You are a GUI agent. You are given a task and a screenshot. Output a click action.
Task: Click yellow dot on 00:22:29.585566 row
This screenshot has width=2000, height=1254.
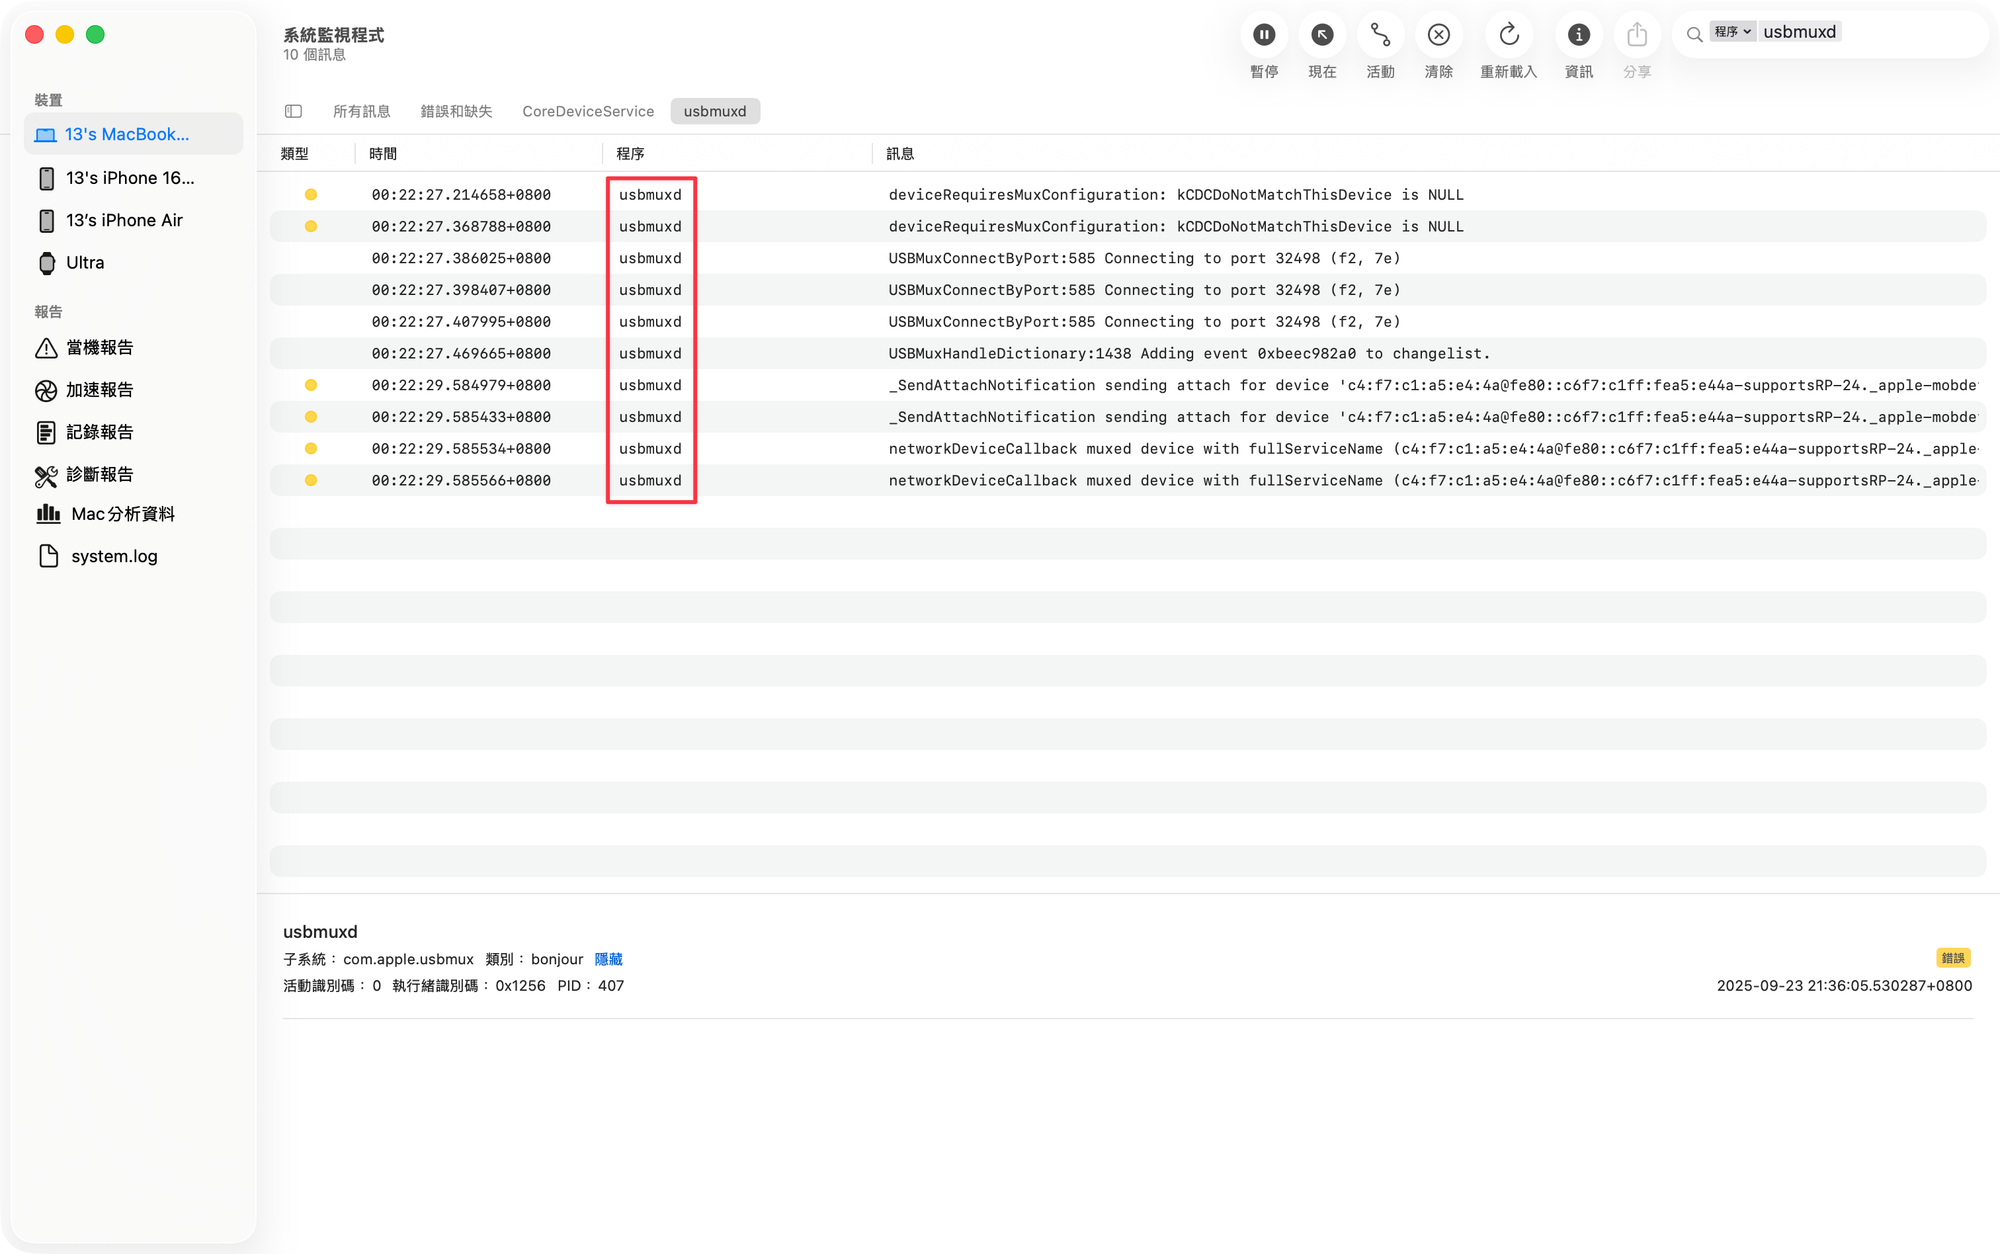click(311, 481)
